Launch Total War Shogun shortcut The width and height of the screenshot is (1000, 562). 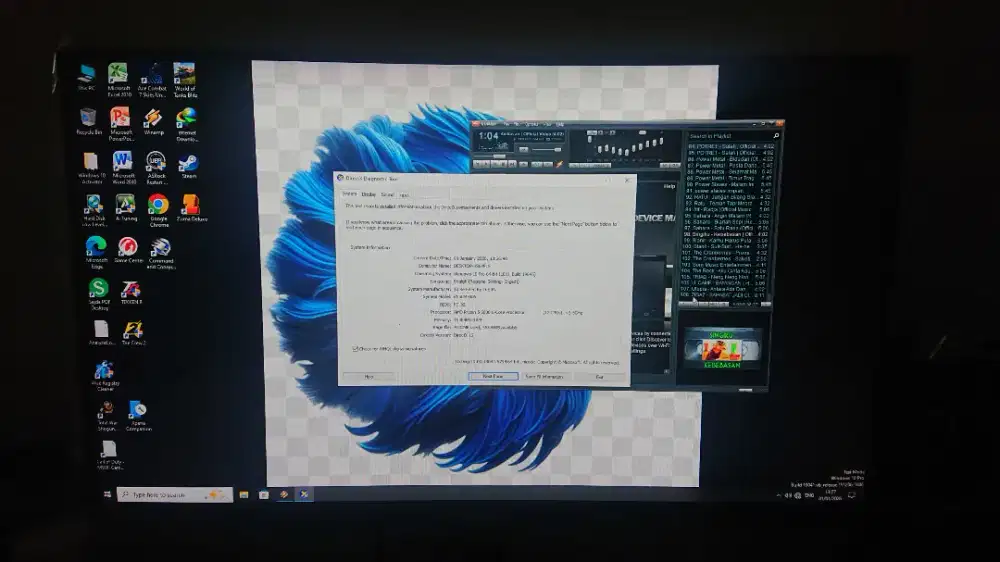[x=107, y=416]
